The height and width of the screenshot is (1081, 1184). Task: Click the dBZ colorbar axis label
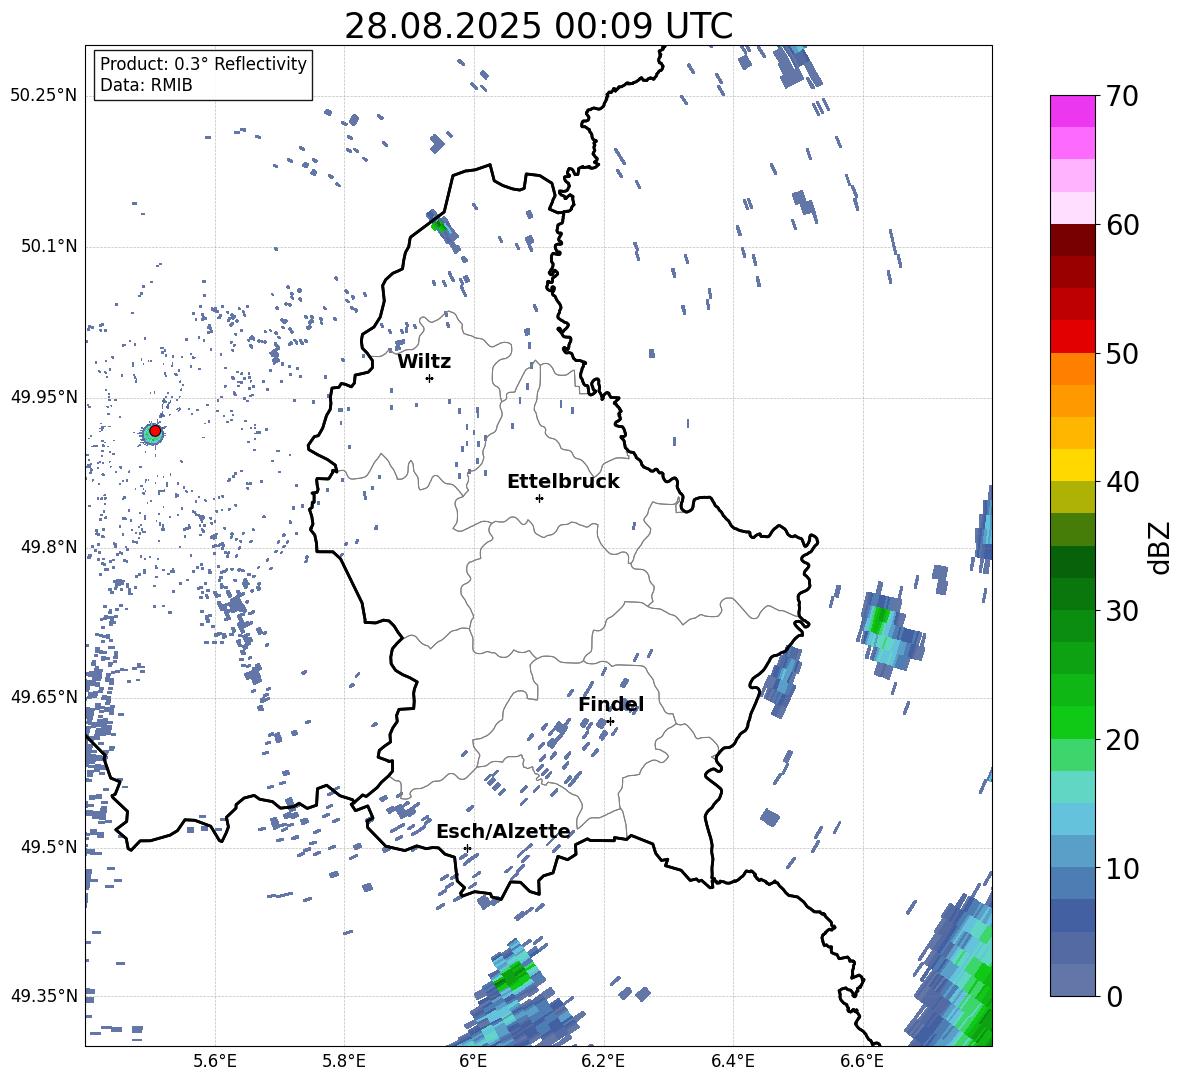pyautogui.click(x=1161, y=547)
